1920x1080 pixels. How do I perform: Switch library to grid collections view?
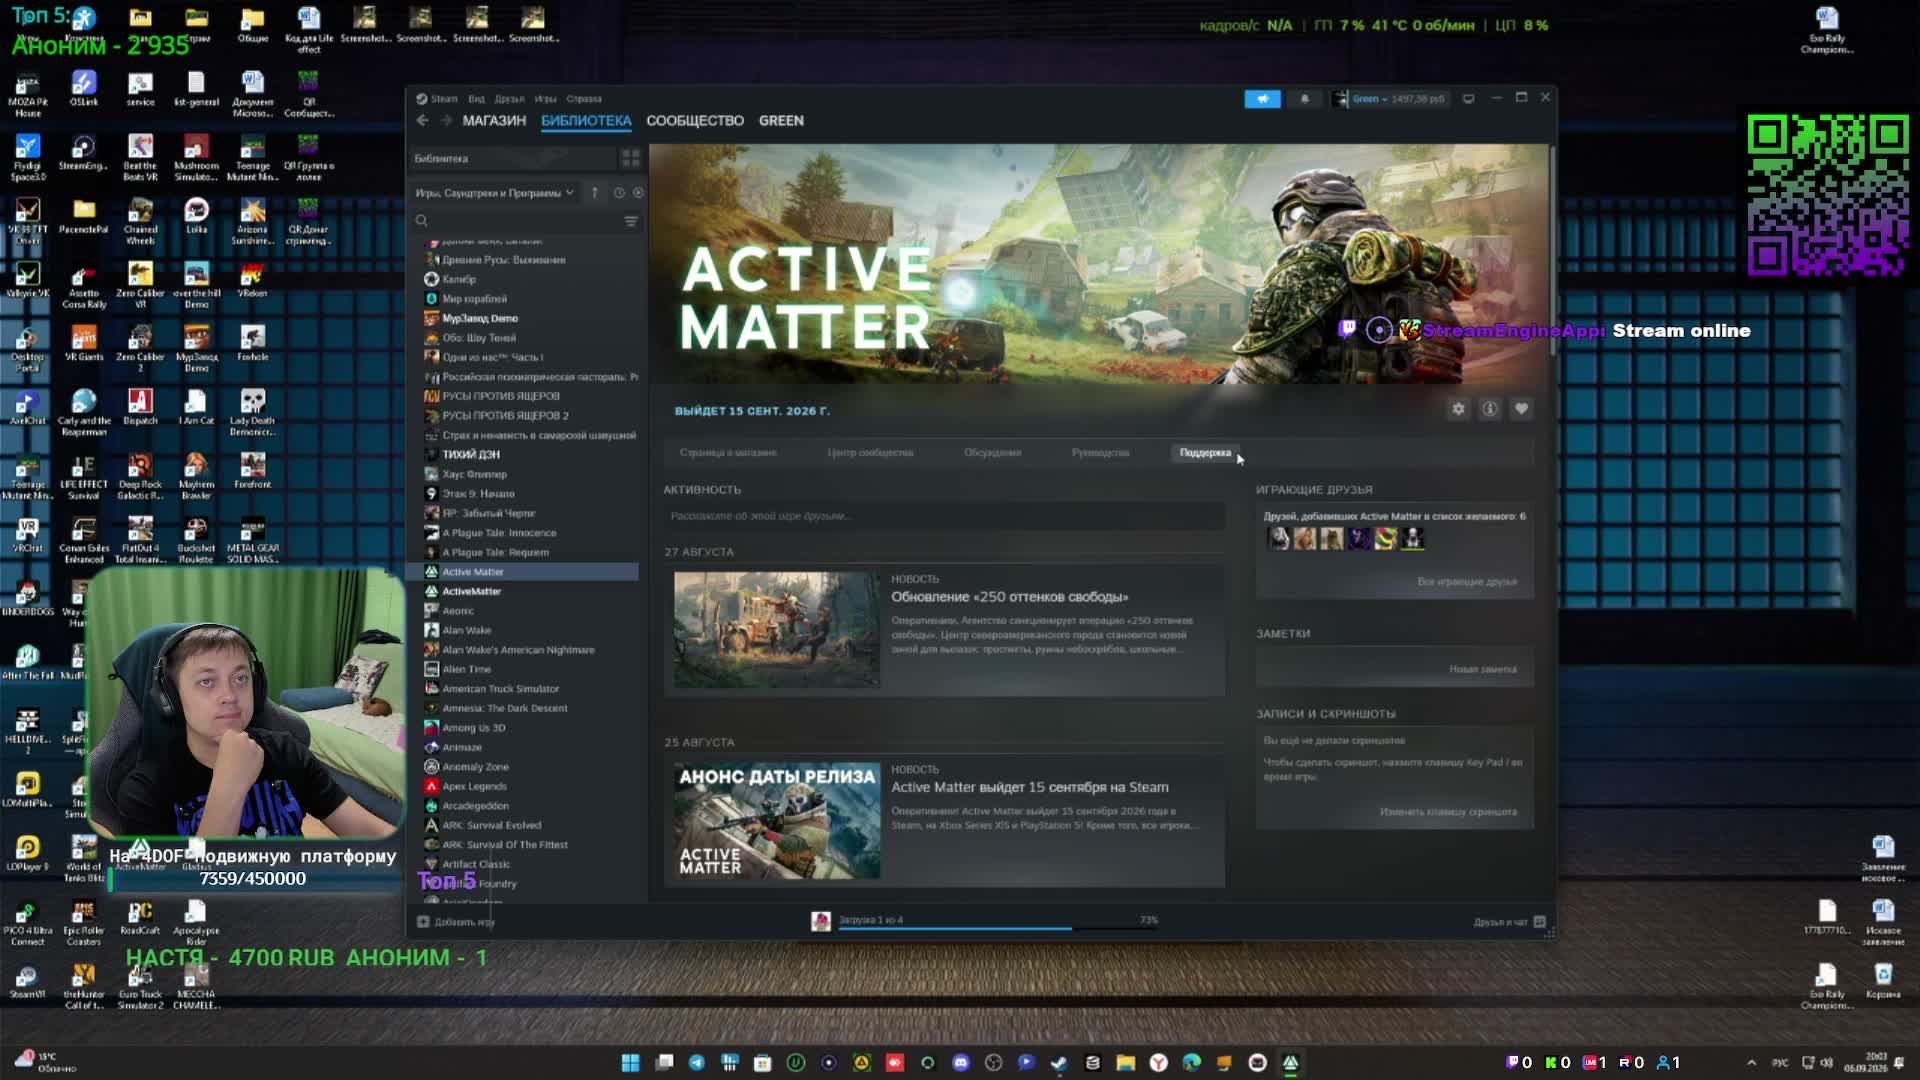pyautogui.click(x=630, y=158)
